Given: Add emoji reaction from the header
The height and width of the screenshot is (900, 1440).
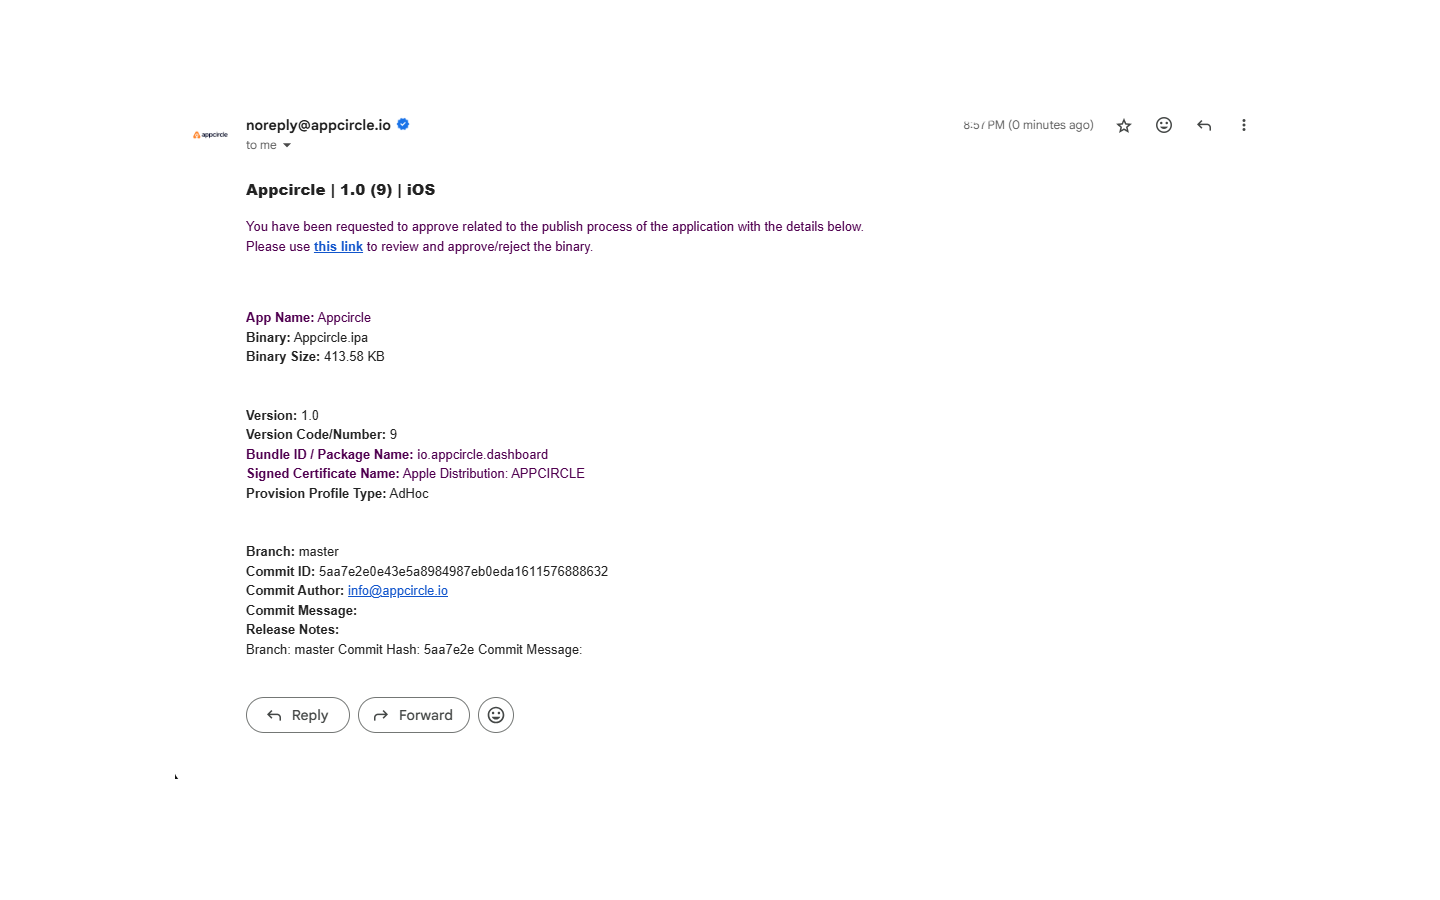Looking at the screenshot, I should [1164, 125].
